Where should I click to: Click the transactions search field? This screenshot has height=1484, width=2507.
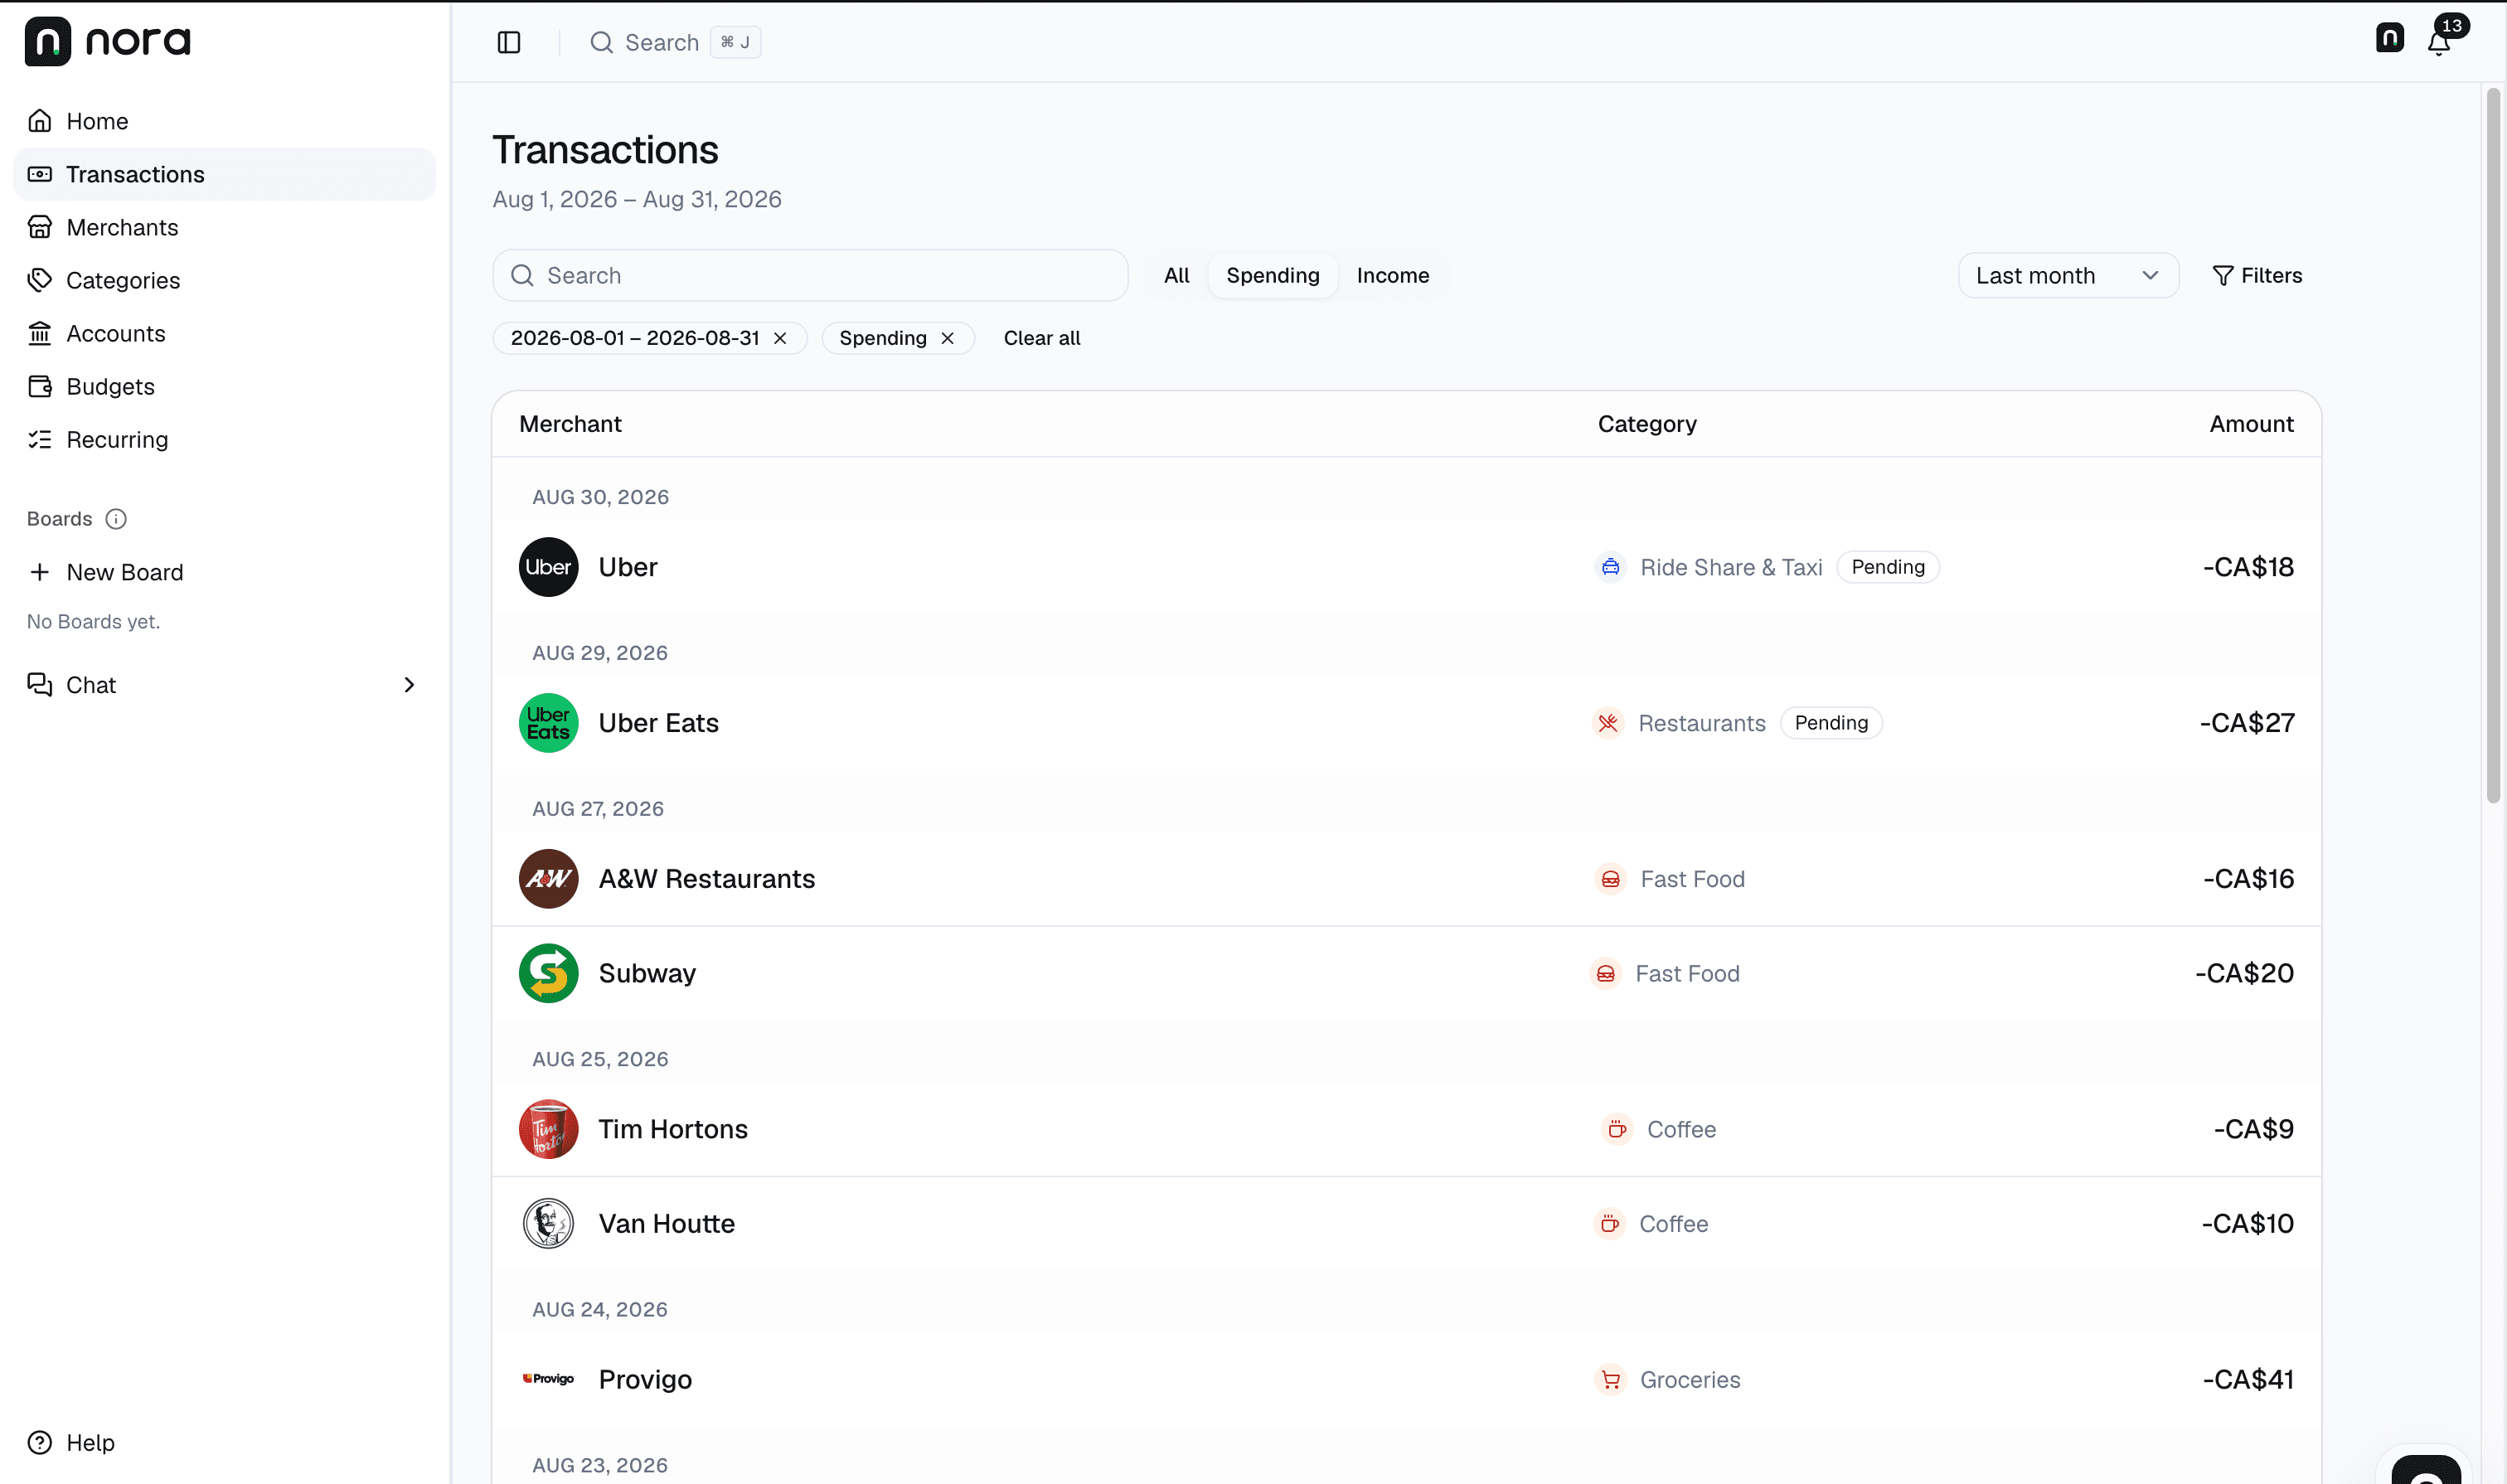point(810,275)
